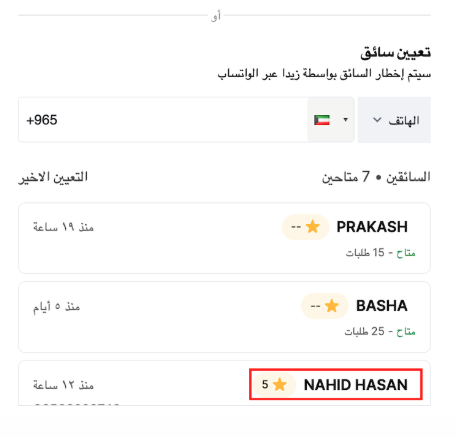Click BASHA's متاح - 25 طلبات status
Screen dimensions: 456x436
pyautogui.click(x=380, y=331)
